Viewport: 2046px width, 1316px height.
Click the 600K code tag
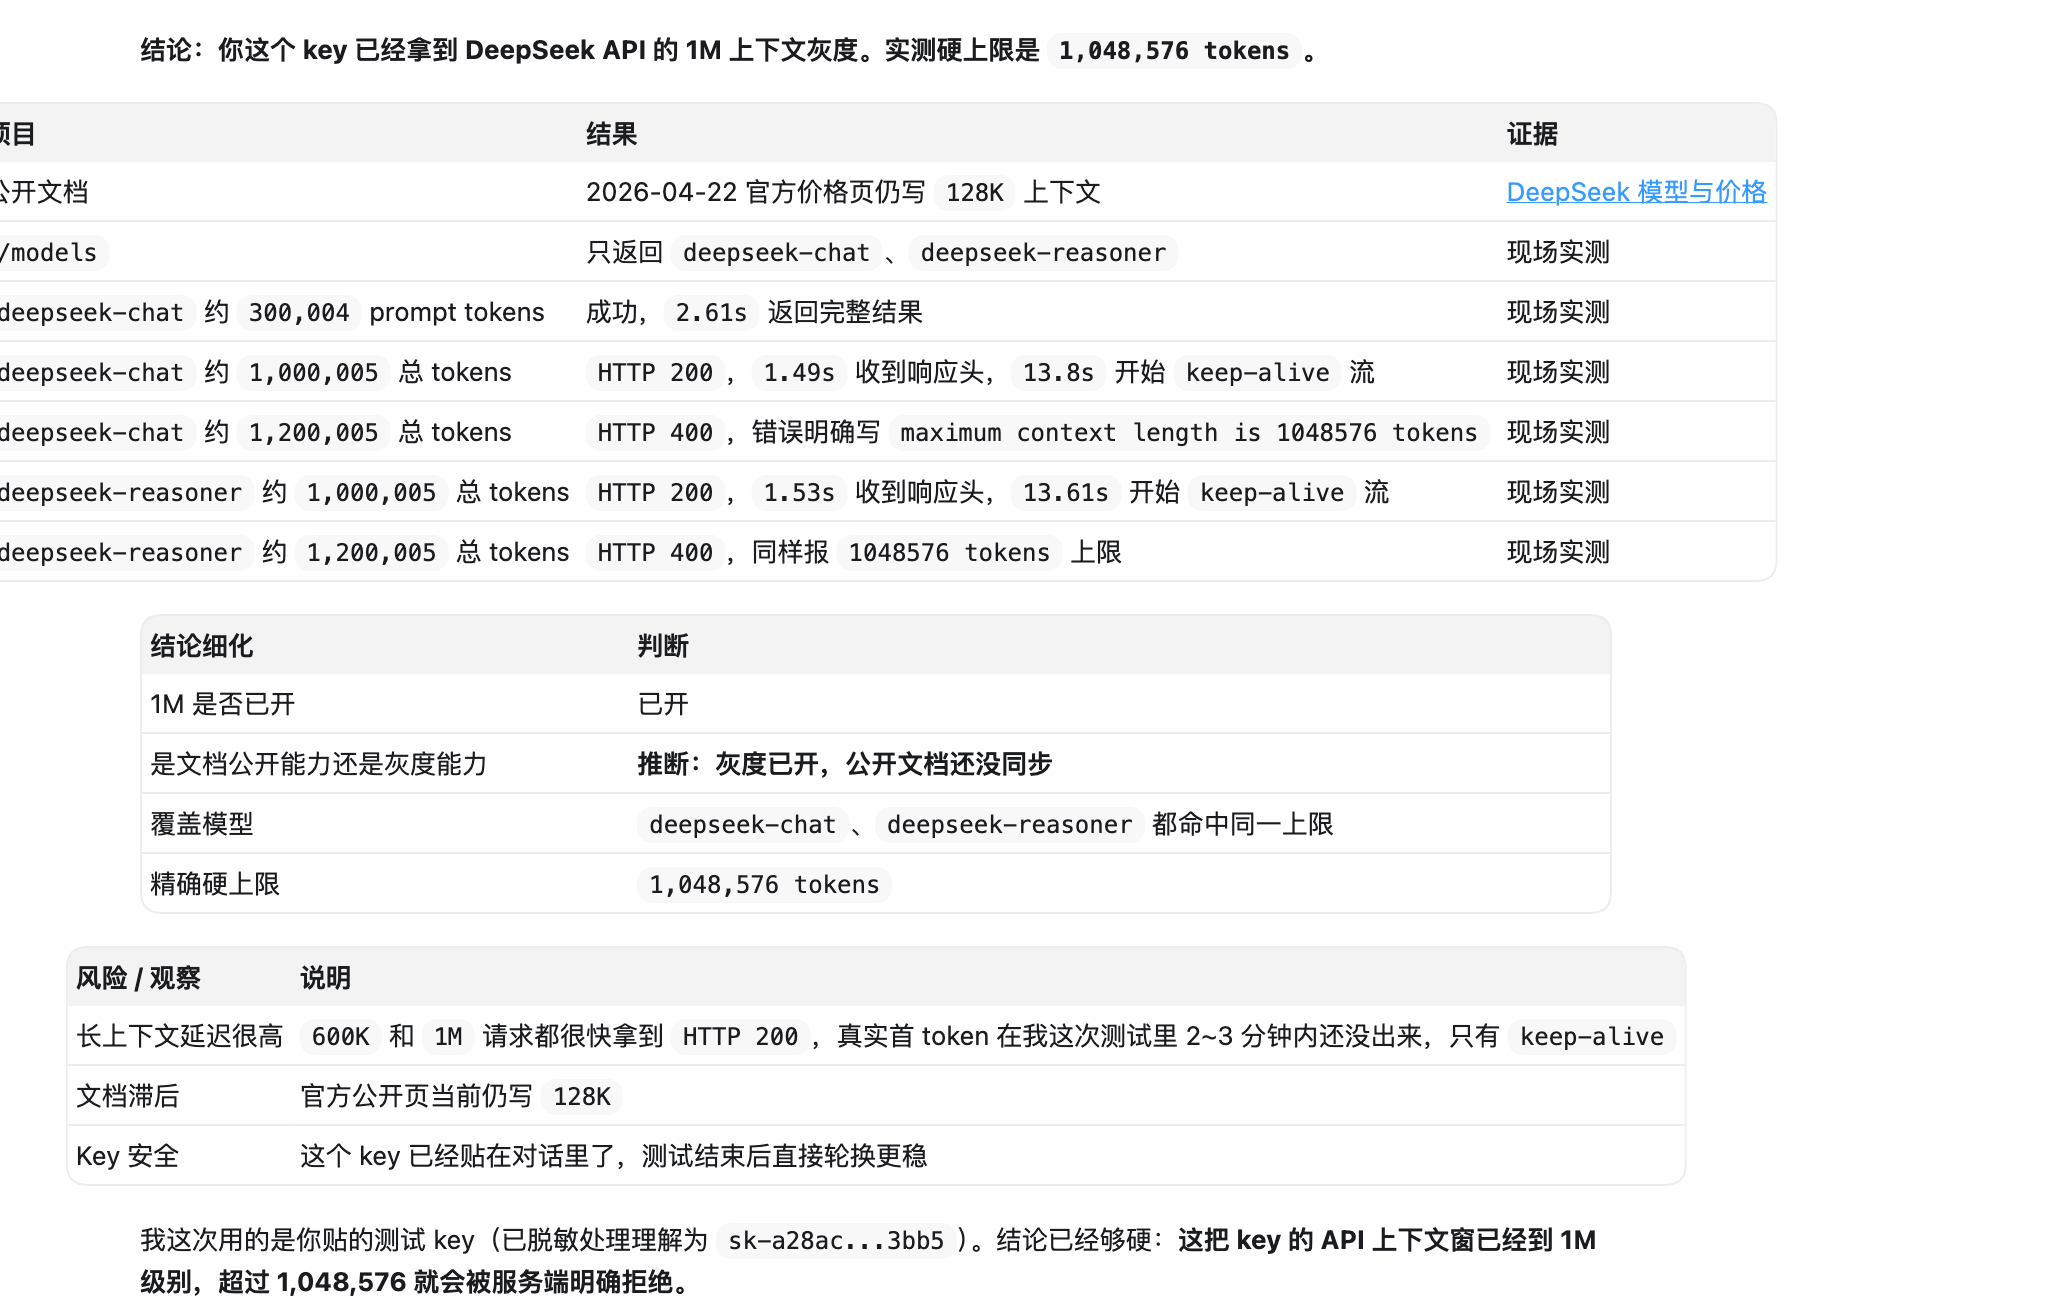tap(340, 1036)
